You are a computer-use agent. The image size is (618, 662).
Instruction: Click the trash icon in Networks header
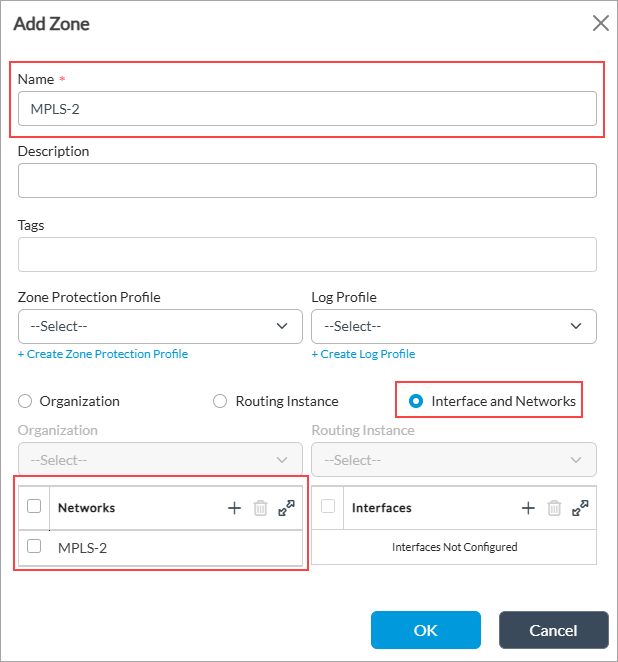coord(261,508)
